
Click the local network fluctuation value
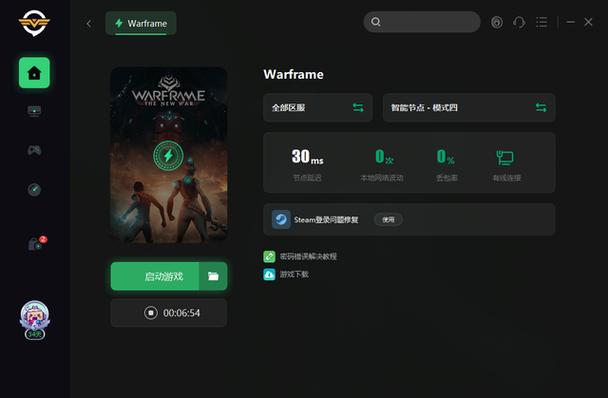[x=384, y=156]
